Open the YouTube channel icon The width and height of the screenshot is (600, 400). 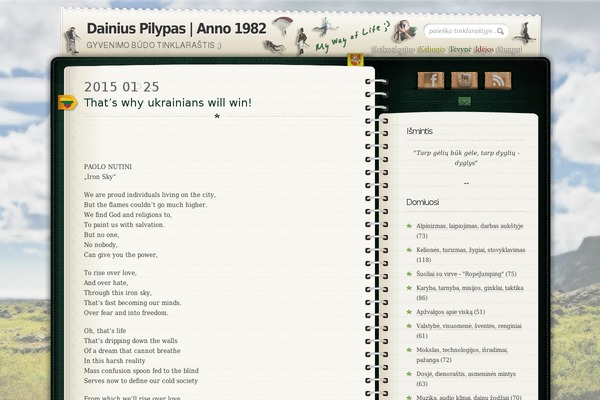(464, 80)
